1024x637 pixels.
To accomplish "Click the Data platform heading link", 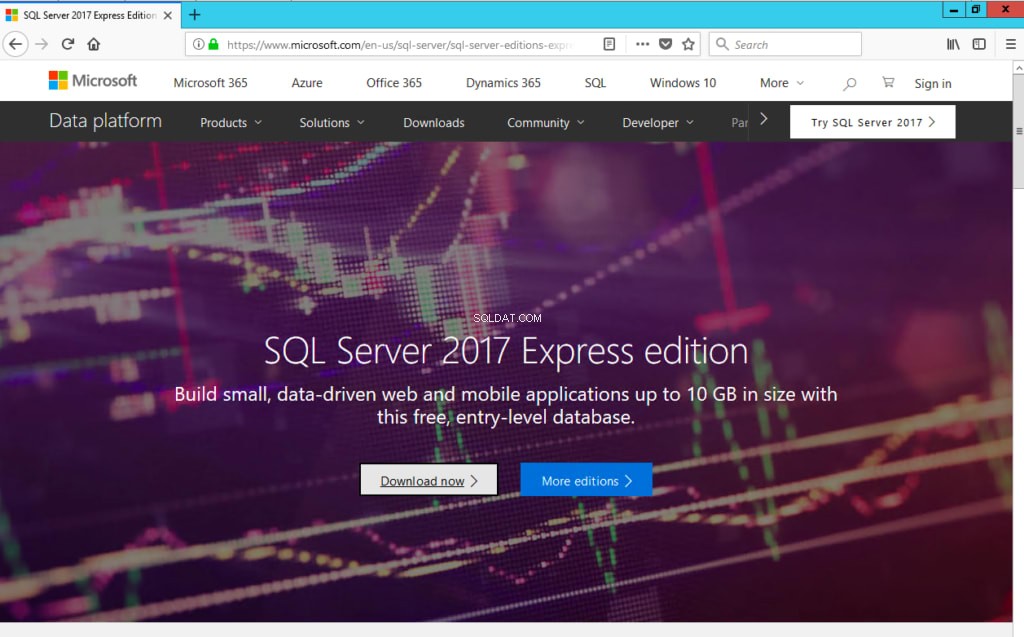I will tap(105, 121).
